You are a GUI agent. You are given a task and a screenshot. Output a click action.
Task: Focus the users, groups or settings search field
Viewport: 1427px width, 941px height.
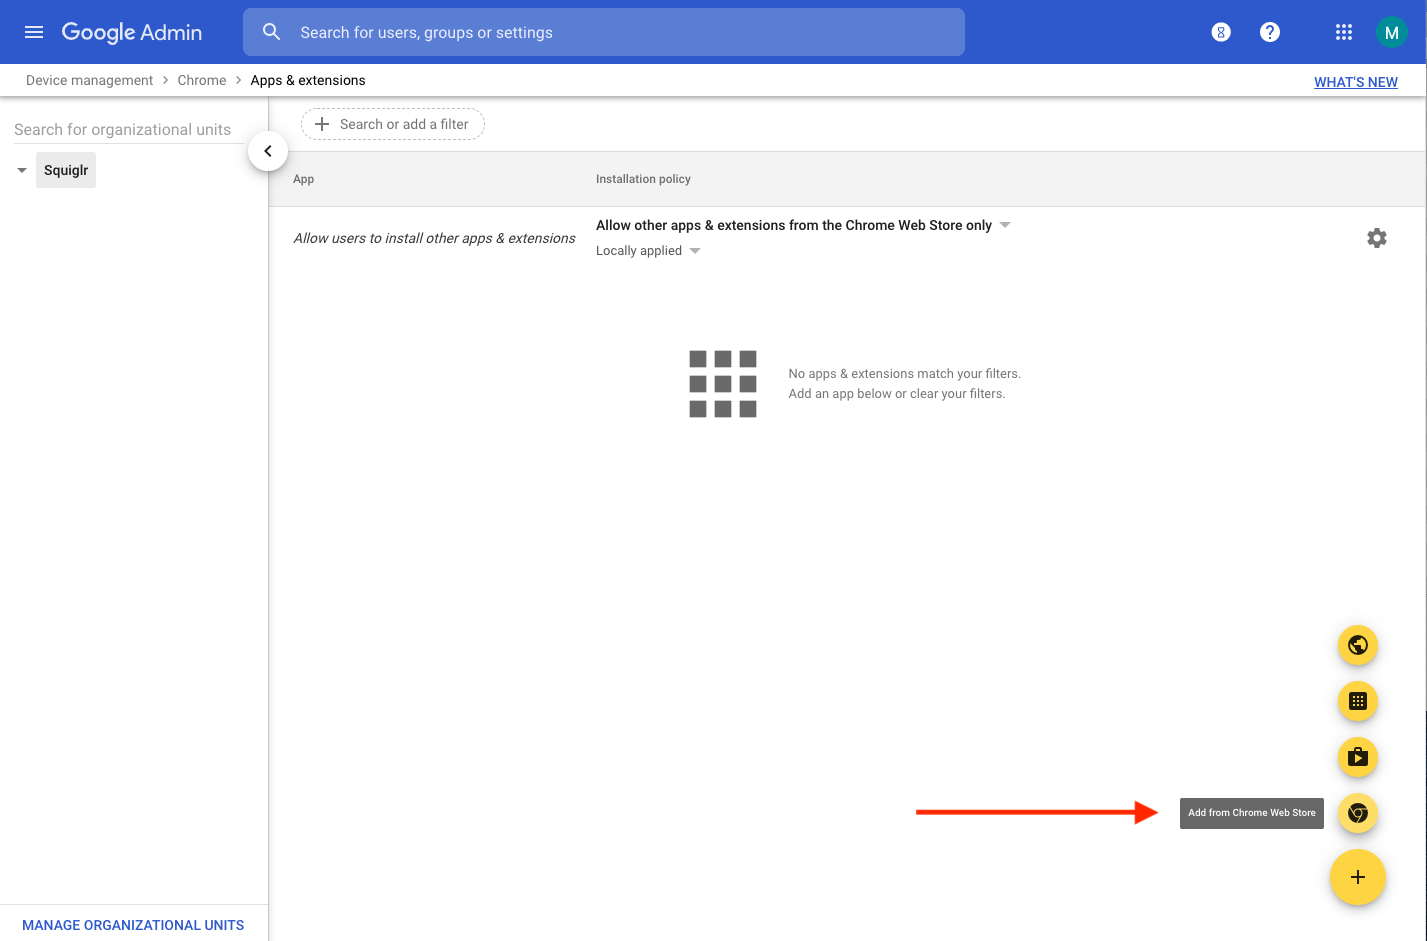[x=604, y=32]
